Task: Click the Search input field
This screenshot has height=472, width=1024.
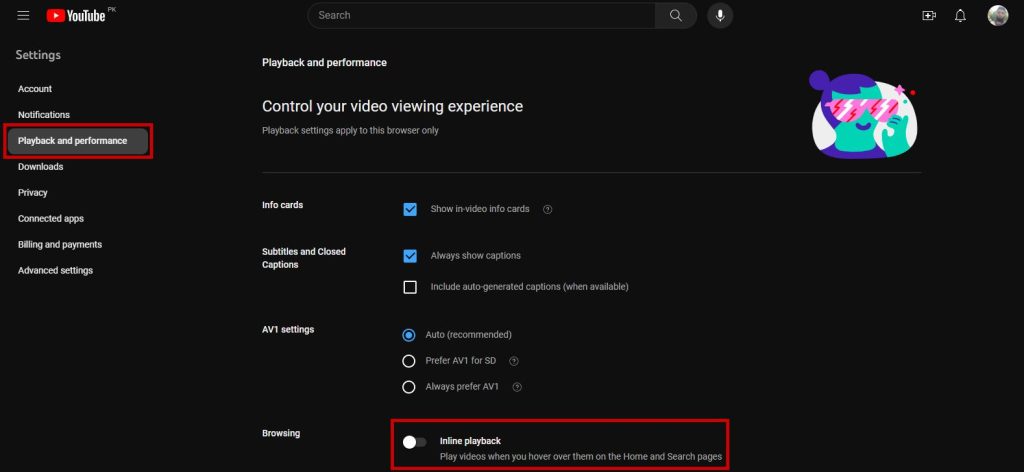Action: point(480,15)
